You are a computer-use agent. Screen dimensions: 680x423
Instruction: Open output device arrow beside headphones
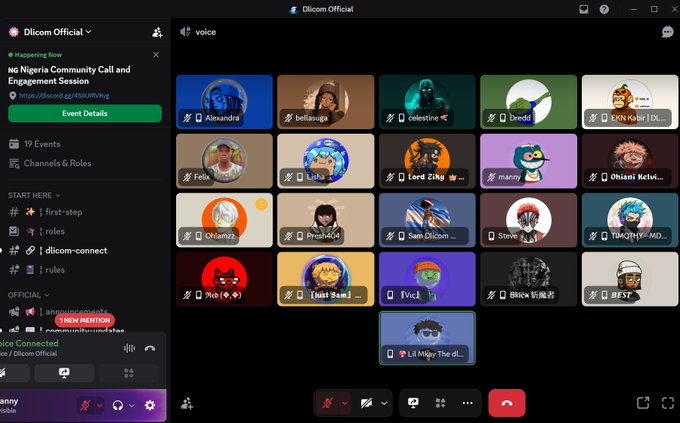click(132, 405)
